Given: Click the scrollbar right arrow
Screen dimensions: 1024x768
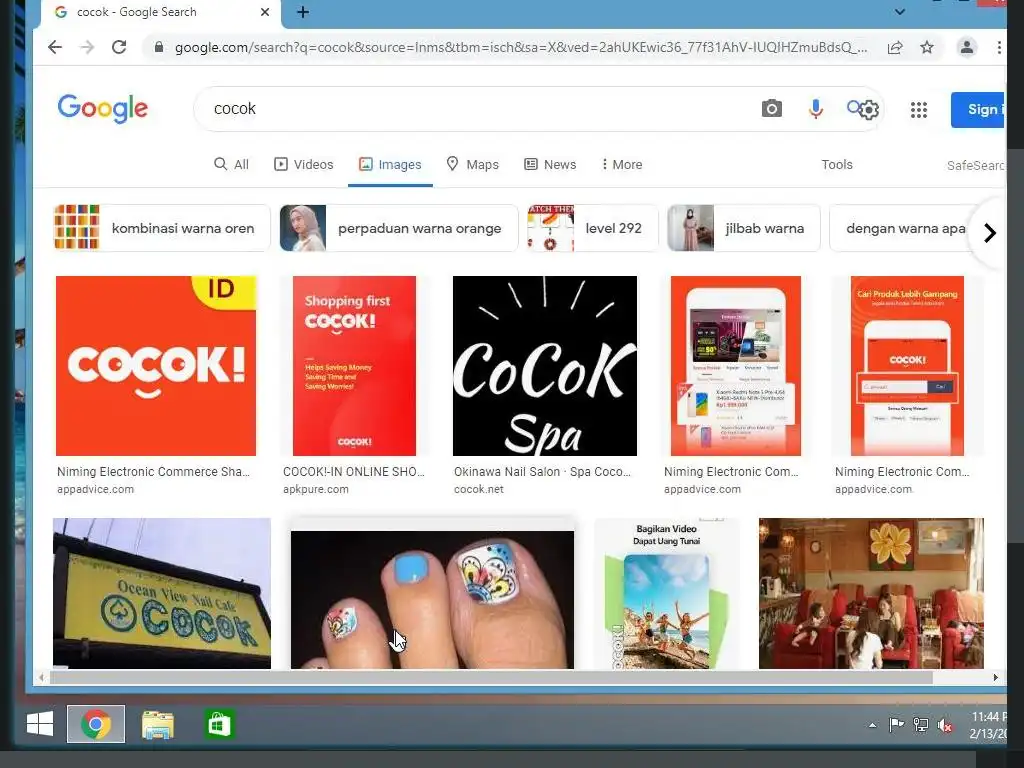Looking at the screenshot, I should (x=995, y=677).
